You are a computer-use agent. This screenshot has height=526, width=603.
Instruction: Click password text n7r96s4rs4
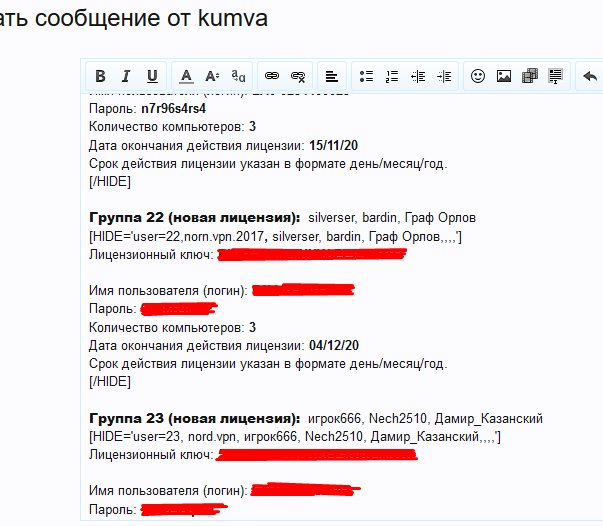[173, 109]
